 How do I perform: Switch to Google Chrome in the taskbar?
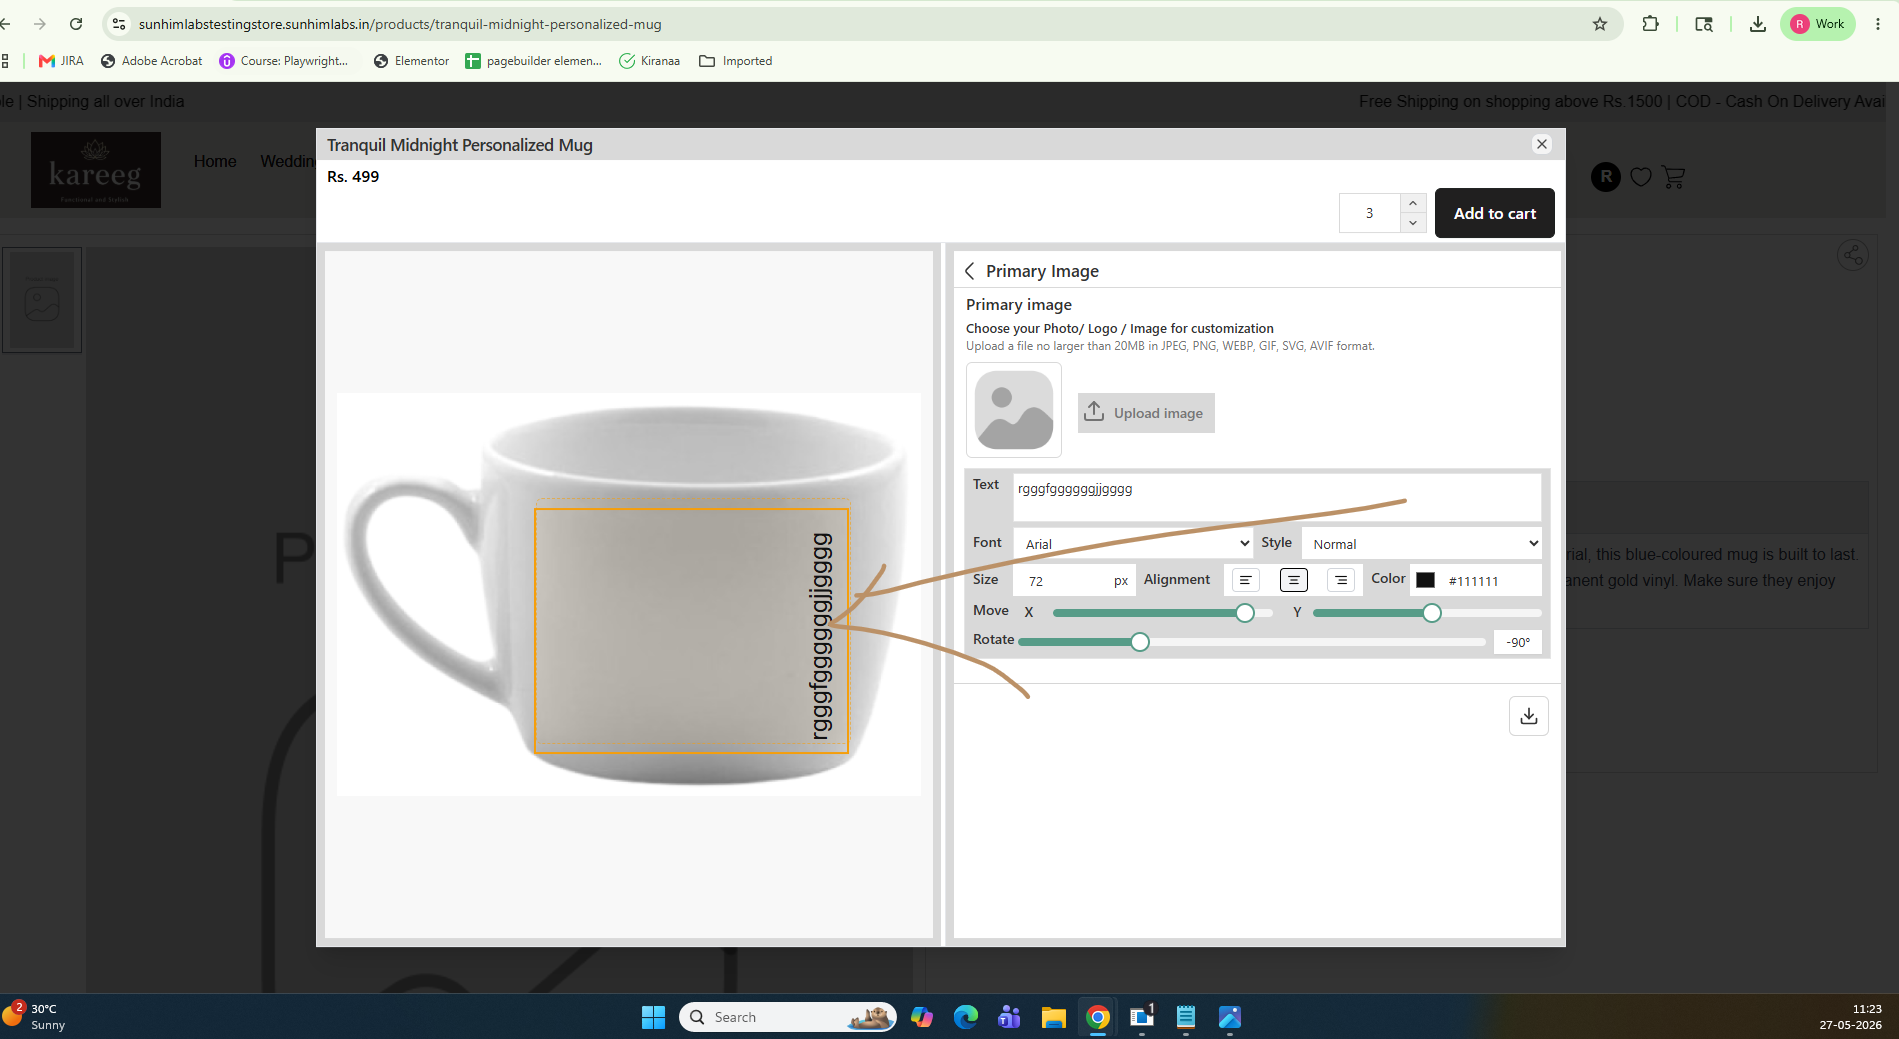(x=1097, y=1017)
